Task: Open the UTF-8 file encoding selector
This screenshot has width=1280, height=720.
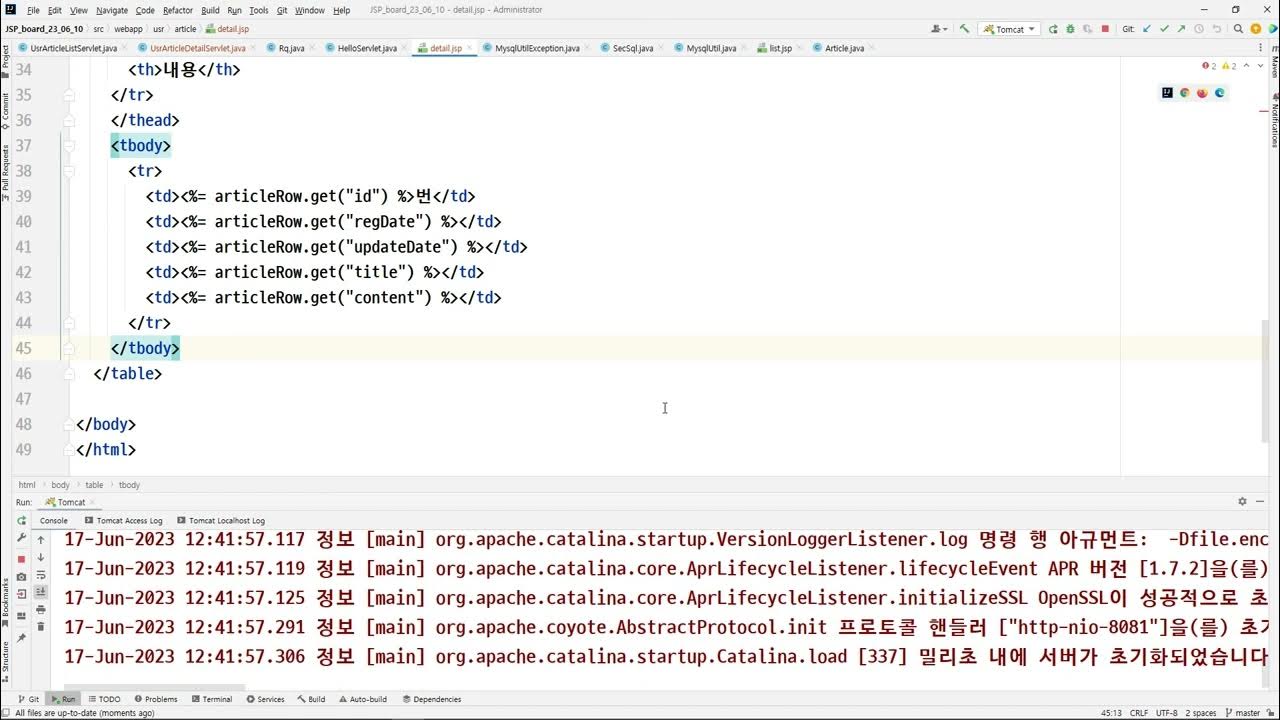Action: pos(1166,713)
